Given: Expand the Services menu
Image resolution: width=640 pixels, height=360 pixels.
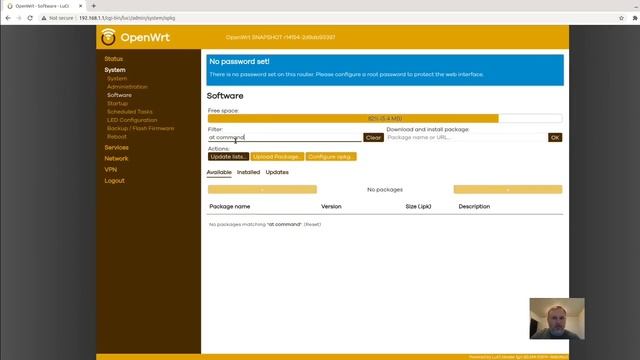Looking at the screenshot, I should click(x=116, y=147).
